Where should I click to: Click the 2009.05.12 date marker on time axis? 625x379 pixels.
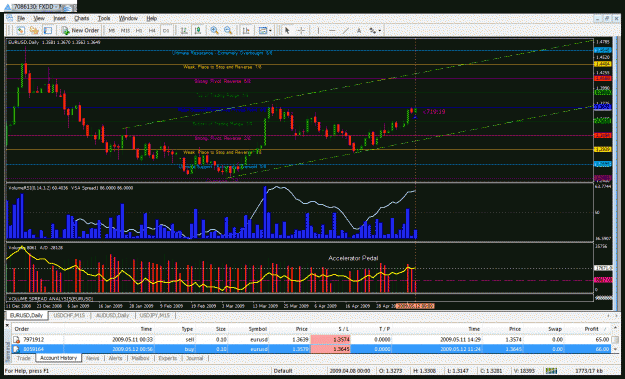coord(415,306)
